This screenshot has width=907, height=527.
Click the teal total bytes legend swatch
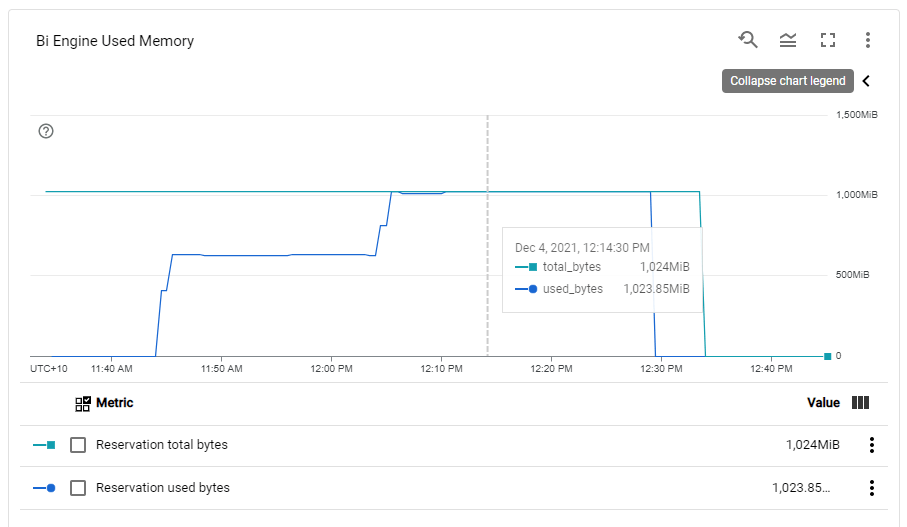(x=44, y=445)
